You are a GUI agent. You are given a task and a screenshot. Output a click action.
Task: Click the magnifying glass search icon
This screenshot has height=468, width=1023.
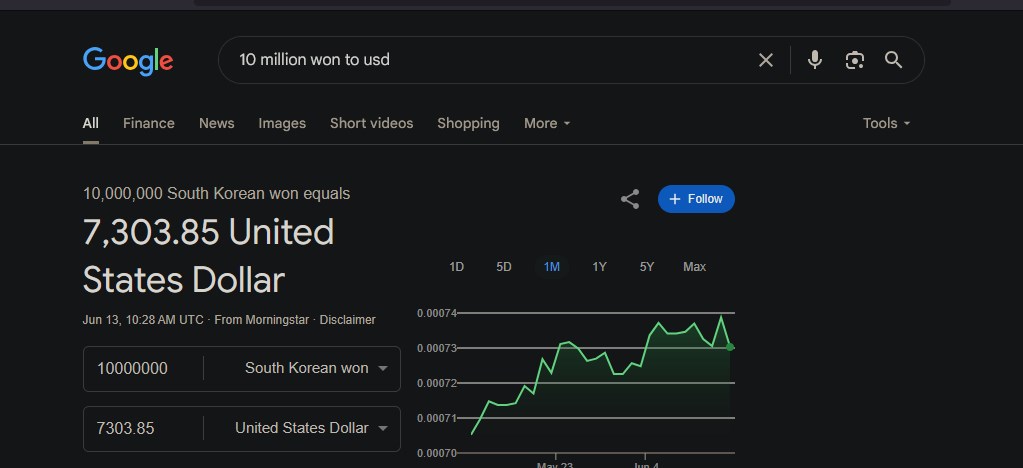point(893,60)
